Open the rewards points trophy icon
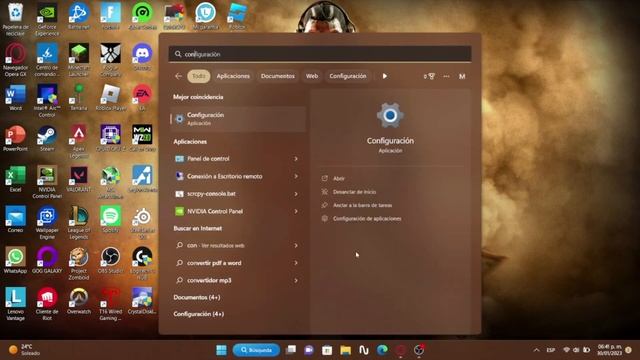The height and width of the screenshot is (360, 640). pos(429,76)
